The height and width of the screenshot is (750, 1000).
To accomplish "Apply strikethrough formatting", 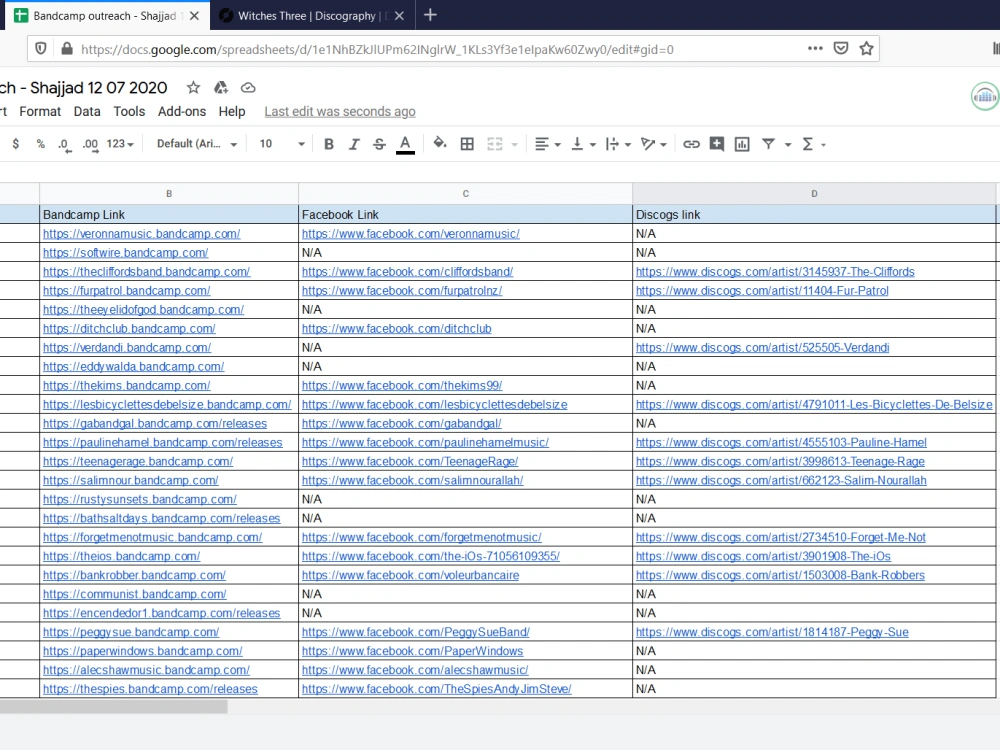I will point(379,144).
